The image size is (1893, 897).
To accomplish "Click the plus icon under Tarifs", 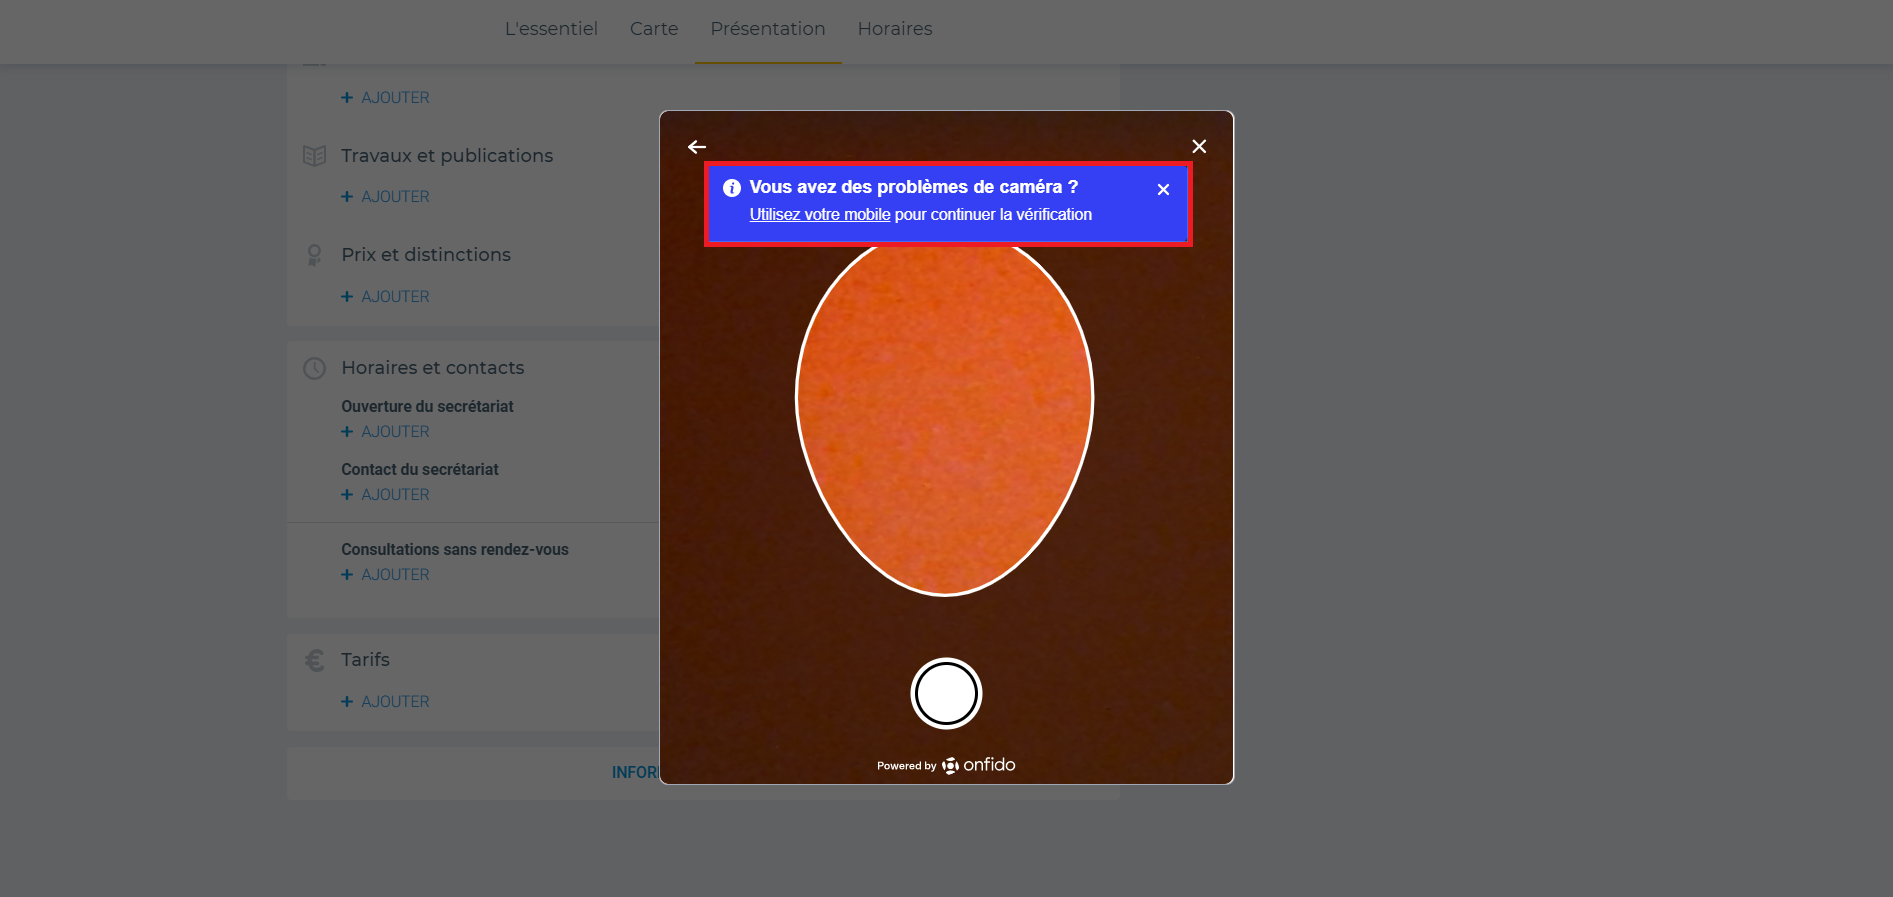I will click(347, 702).
